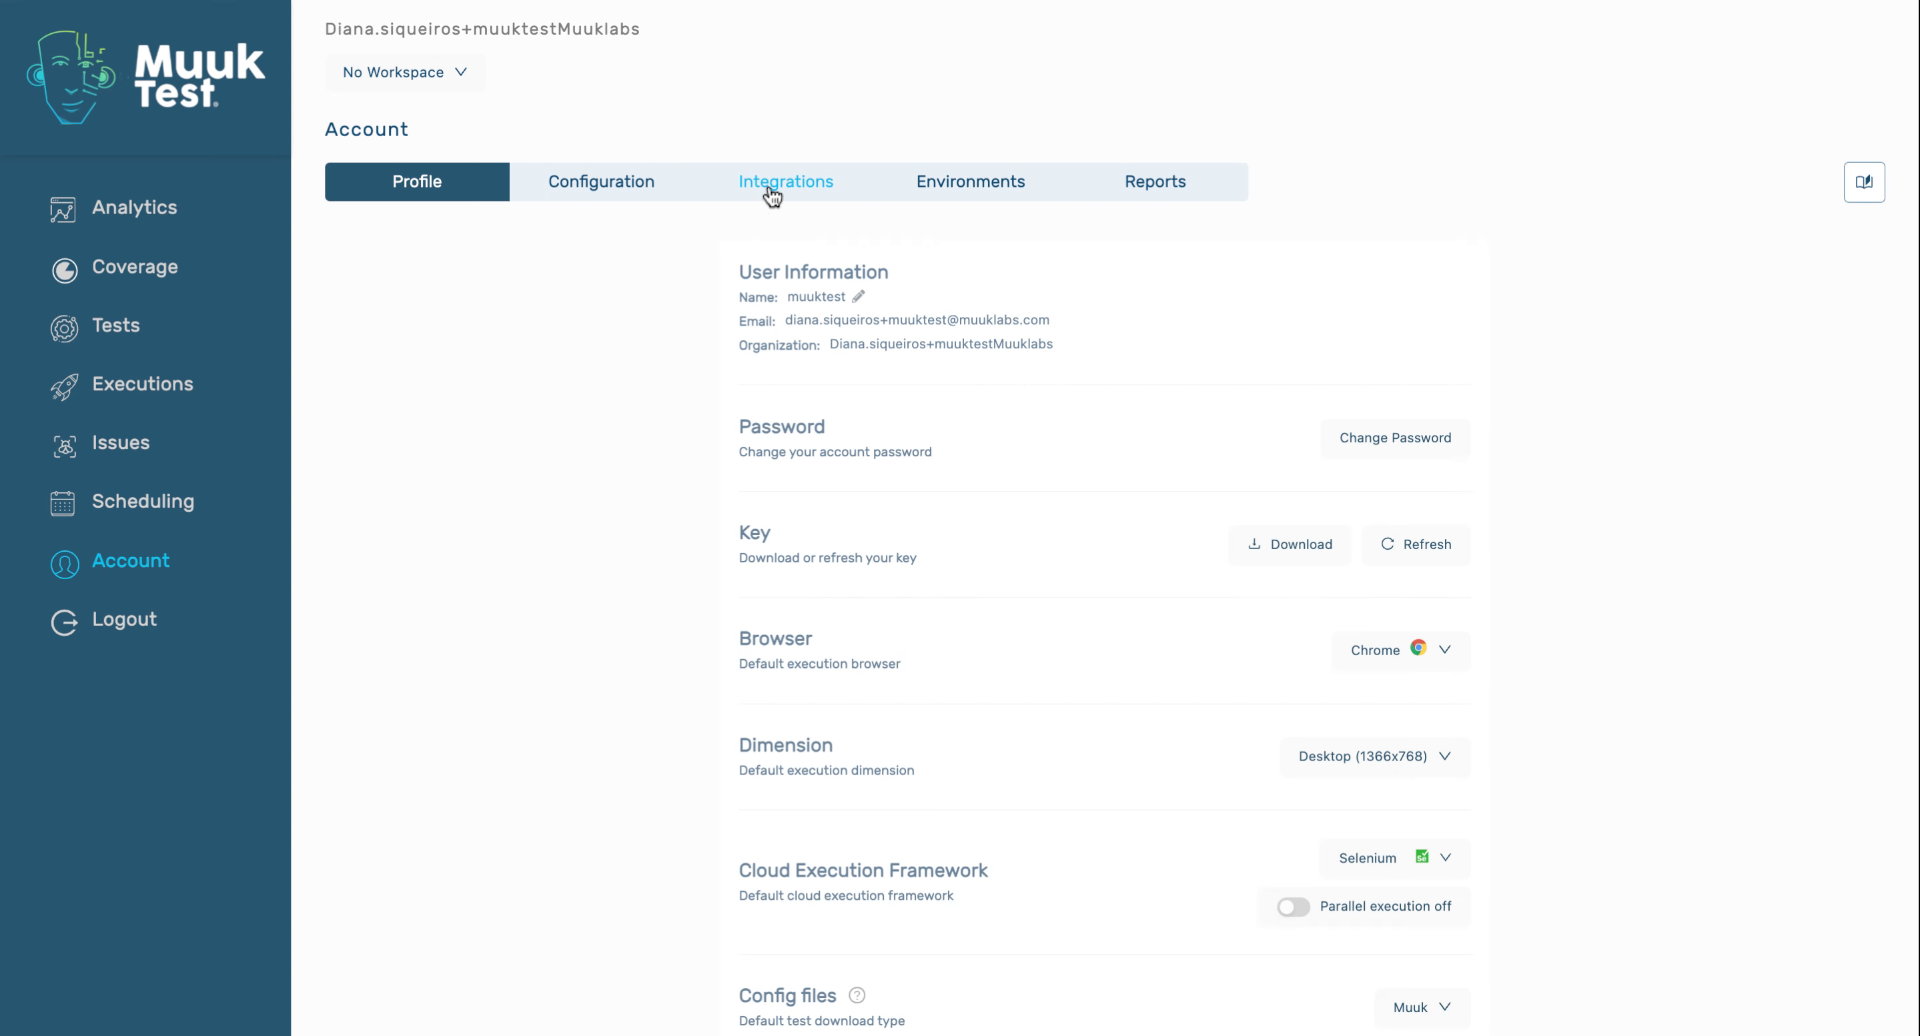Open the Issues section
The image size is (1920, 1036).
(120, 443)
